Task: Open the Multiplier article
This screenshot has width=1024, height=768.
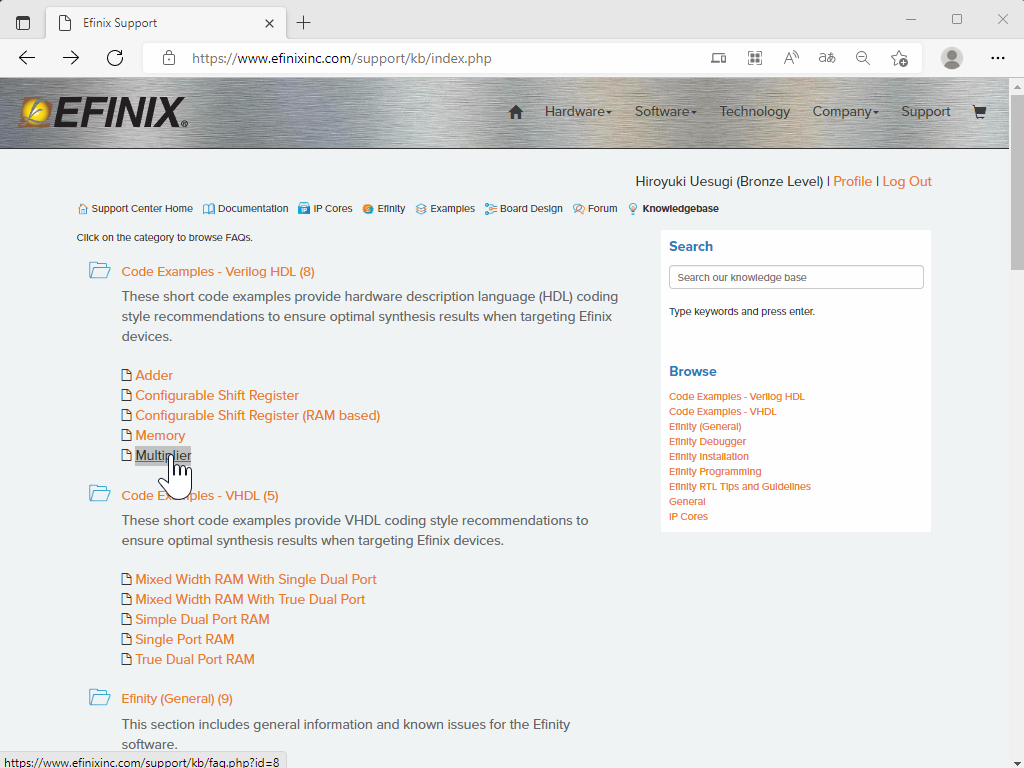Action: pyautogui.click(x=163, y=455)
